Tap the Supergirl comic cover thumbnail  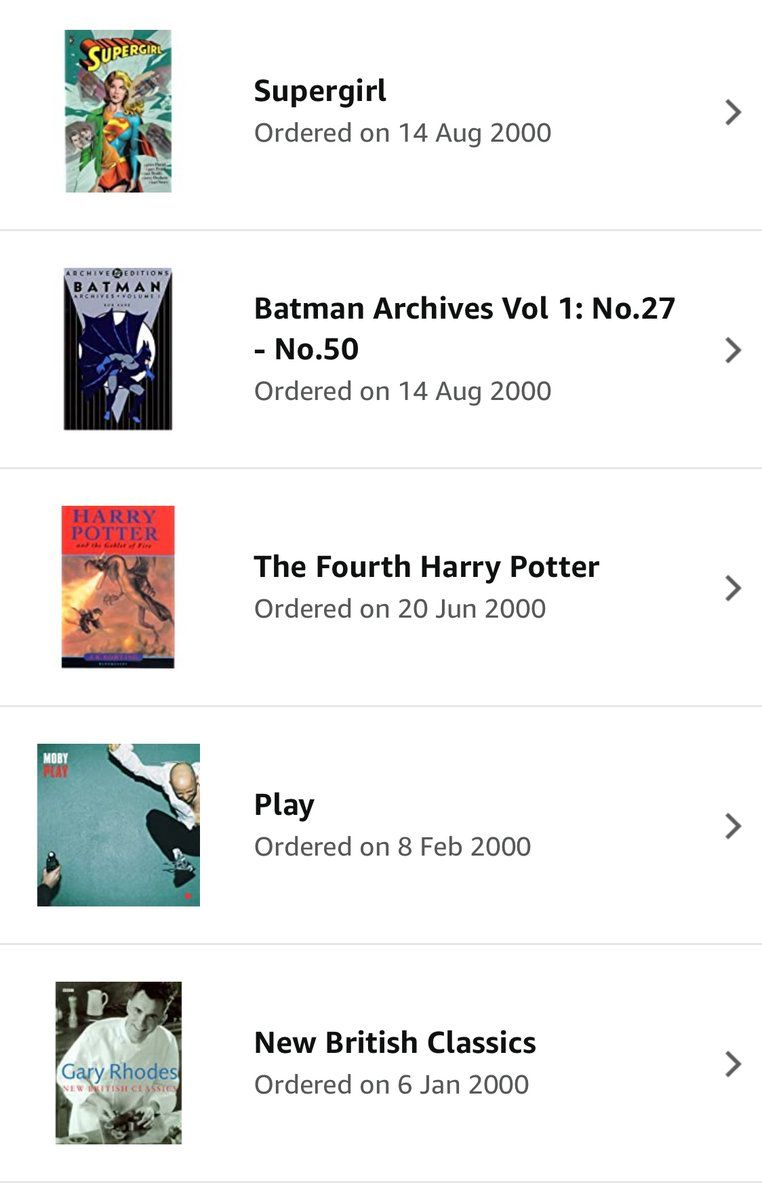pyautogui.click(x=118, y=111)
